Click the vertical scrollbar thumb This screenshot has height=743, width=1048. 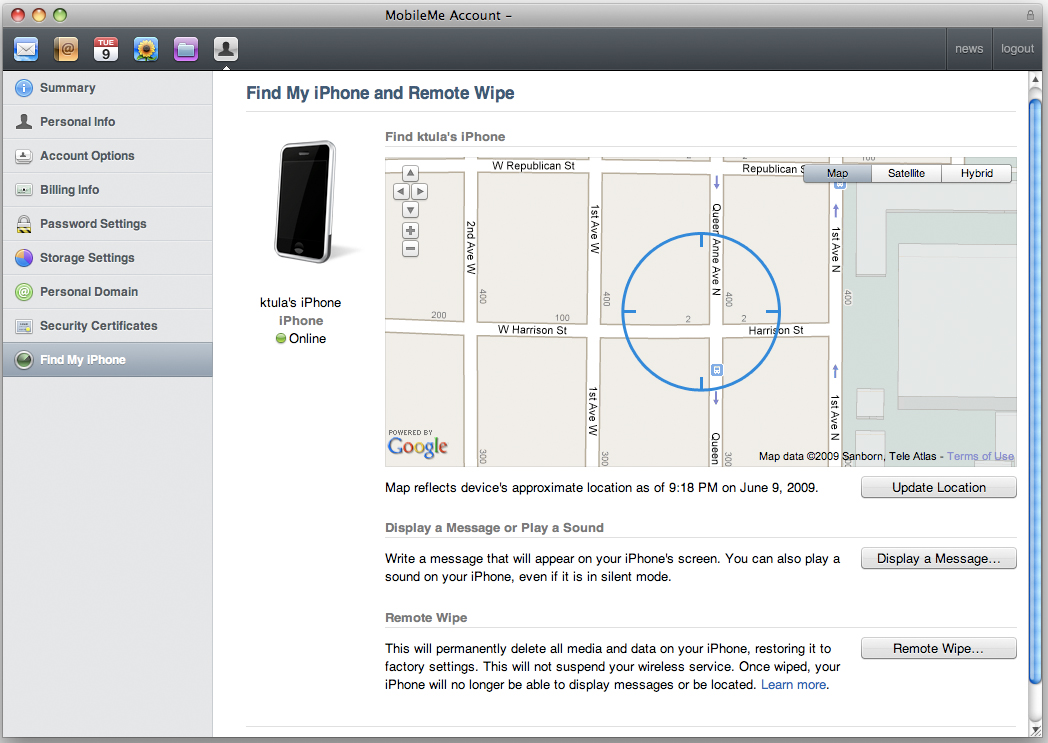[x=1035, y=392]
